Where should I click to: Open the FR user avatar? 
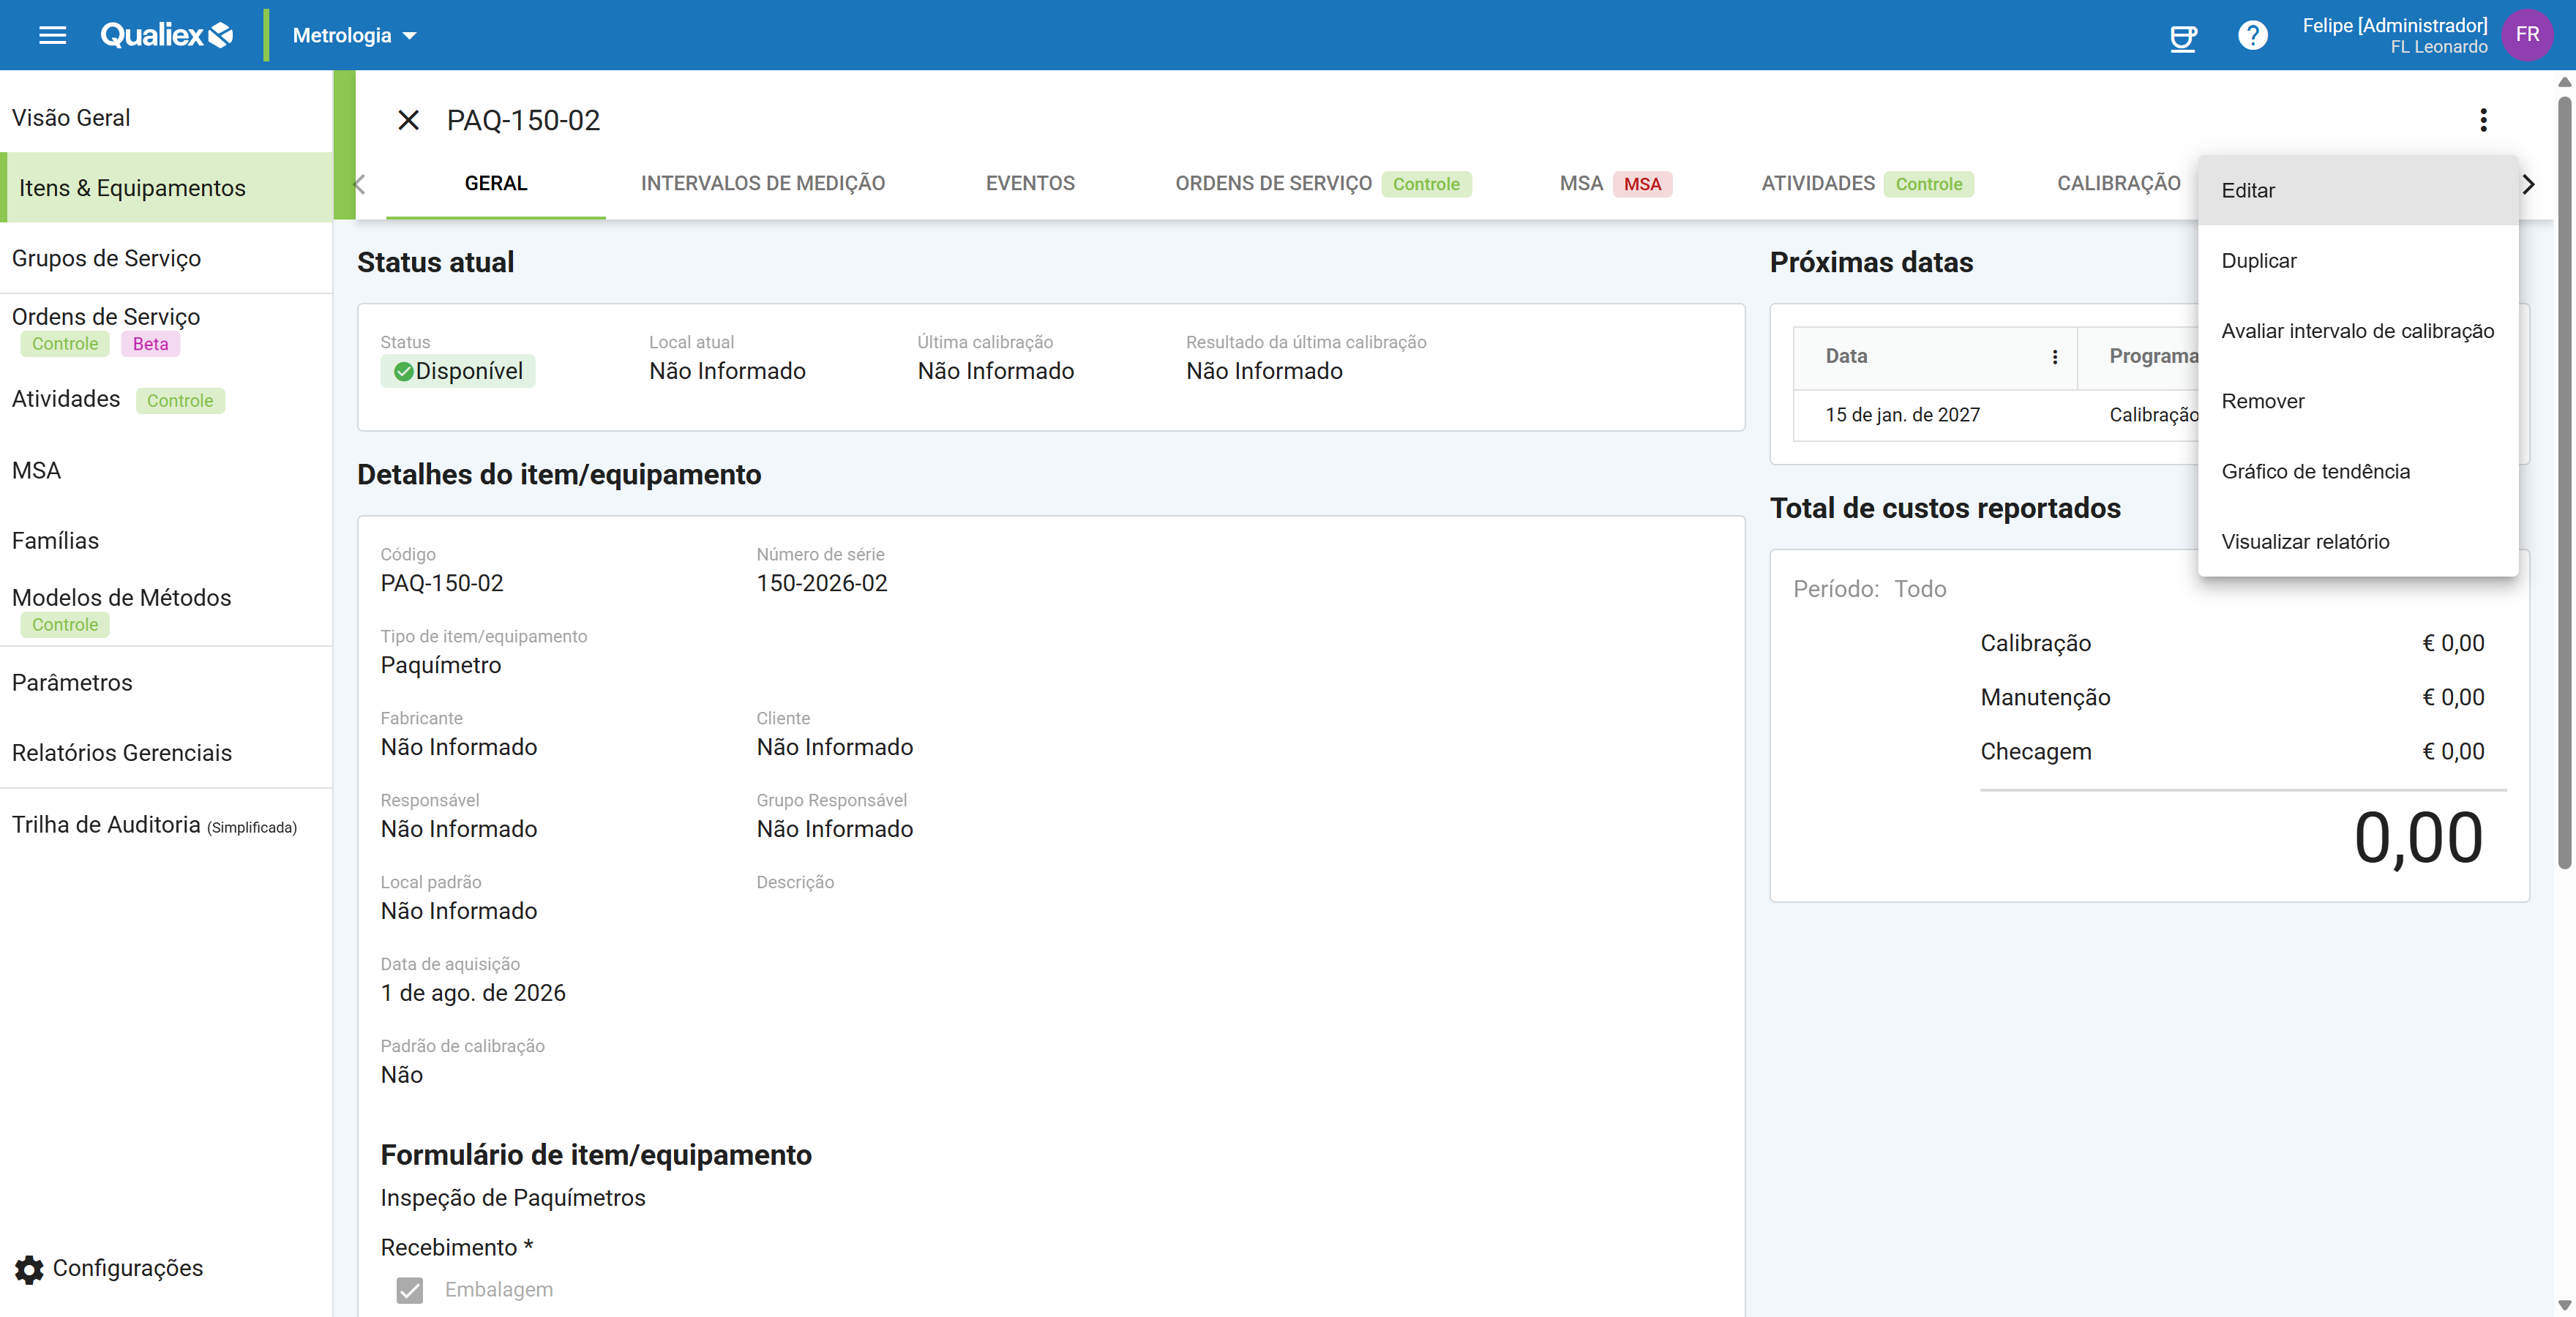2526,35
